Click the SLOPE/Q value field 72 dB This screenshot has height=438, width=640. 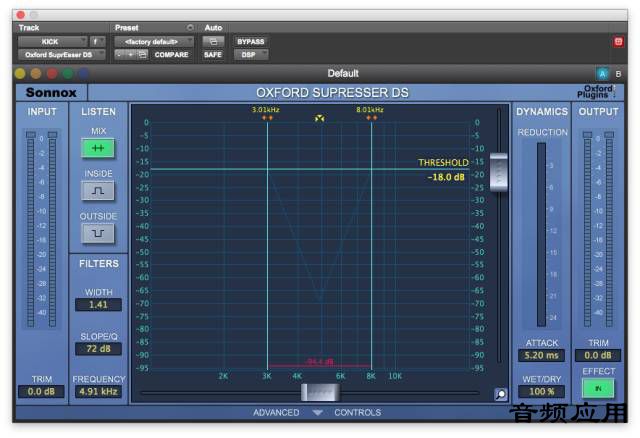[x=98, y=349]
